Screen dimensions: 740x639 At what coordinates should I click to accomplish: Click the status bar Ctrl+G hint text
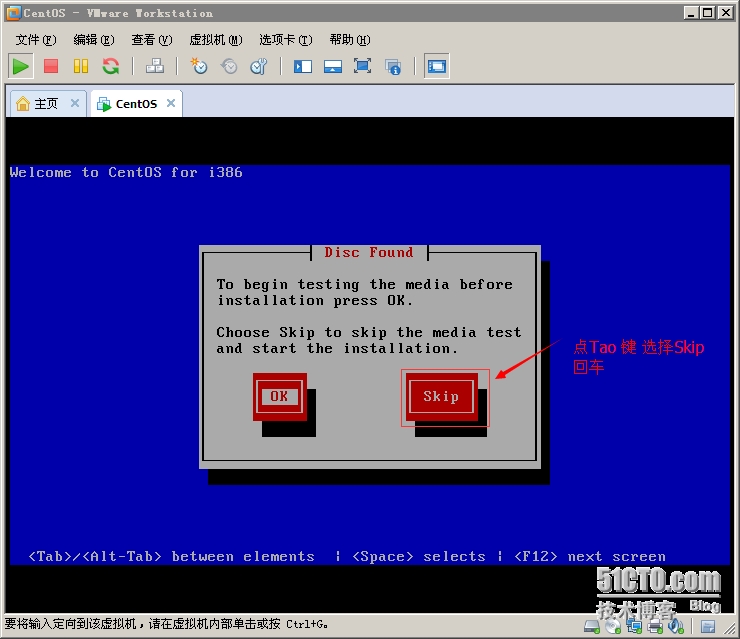point(166,624)
